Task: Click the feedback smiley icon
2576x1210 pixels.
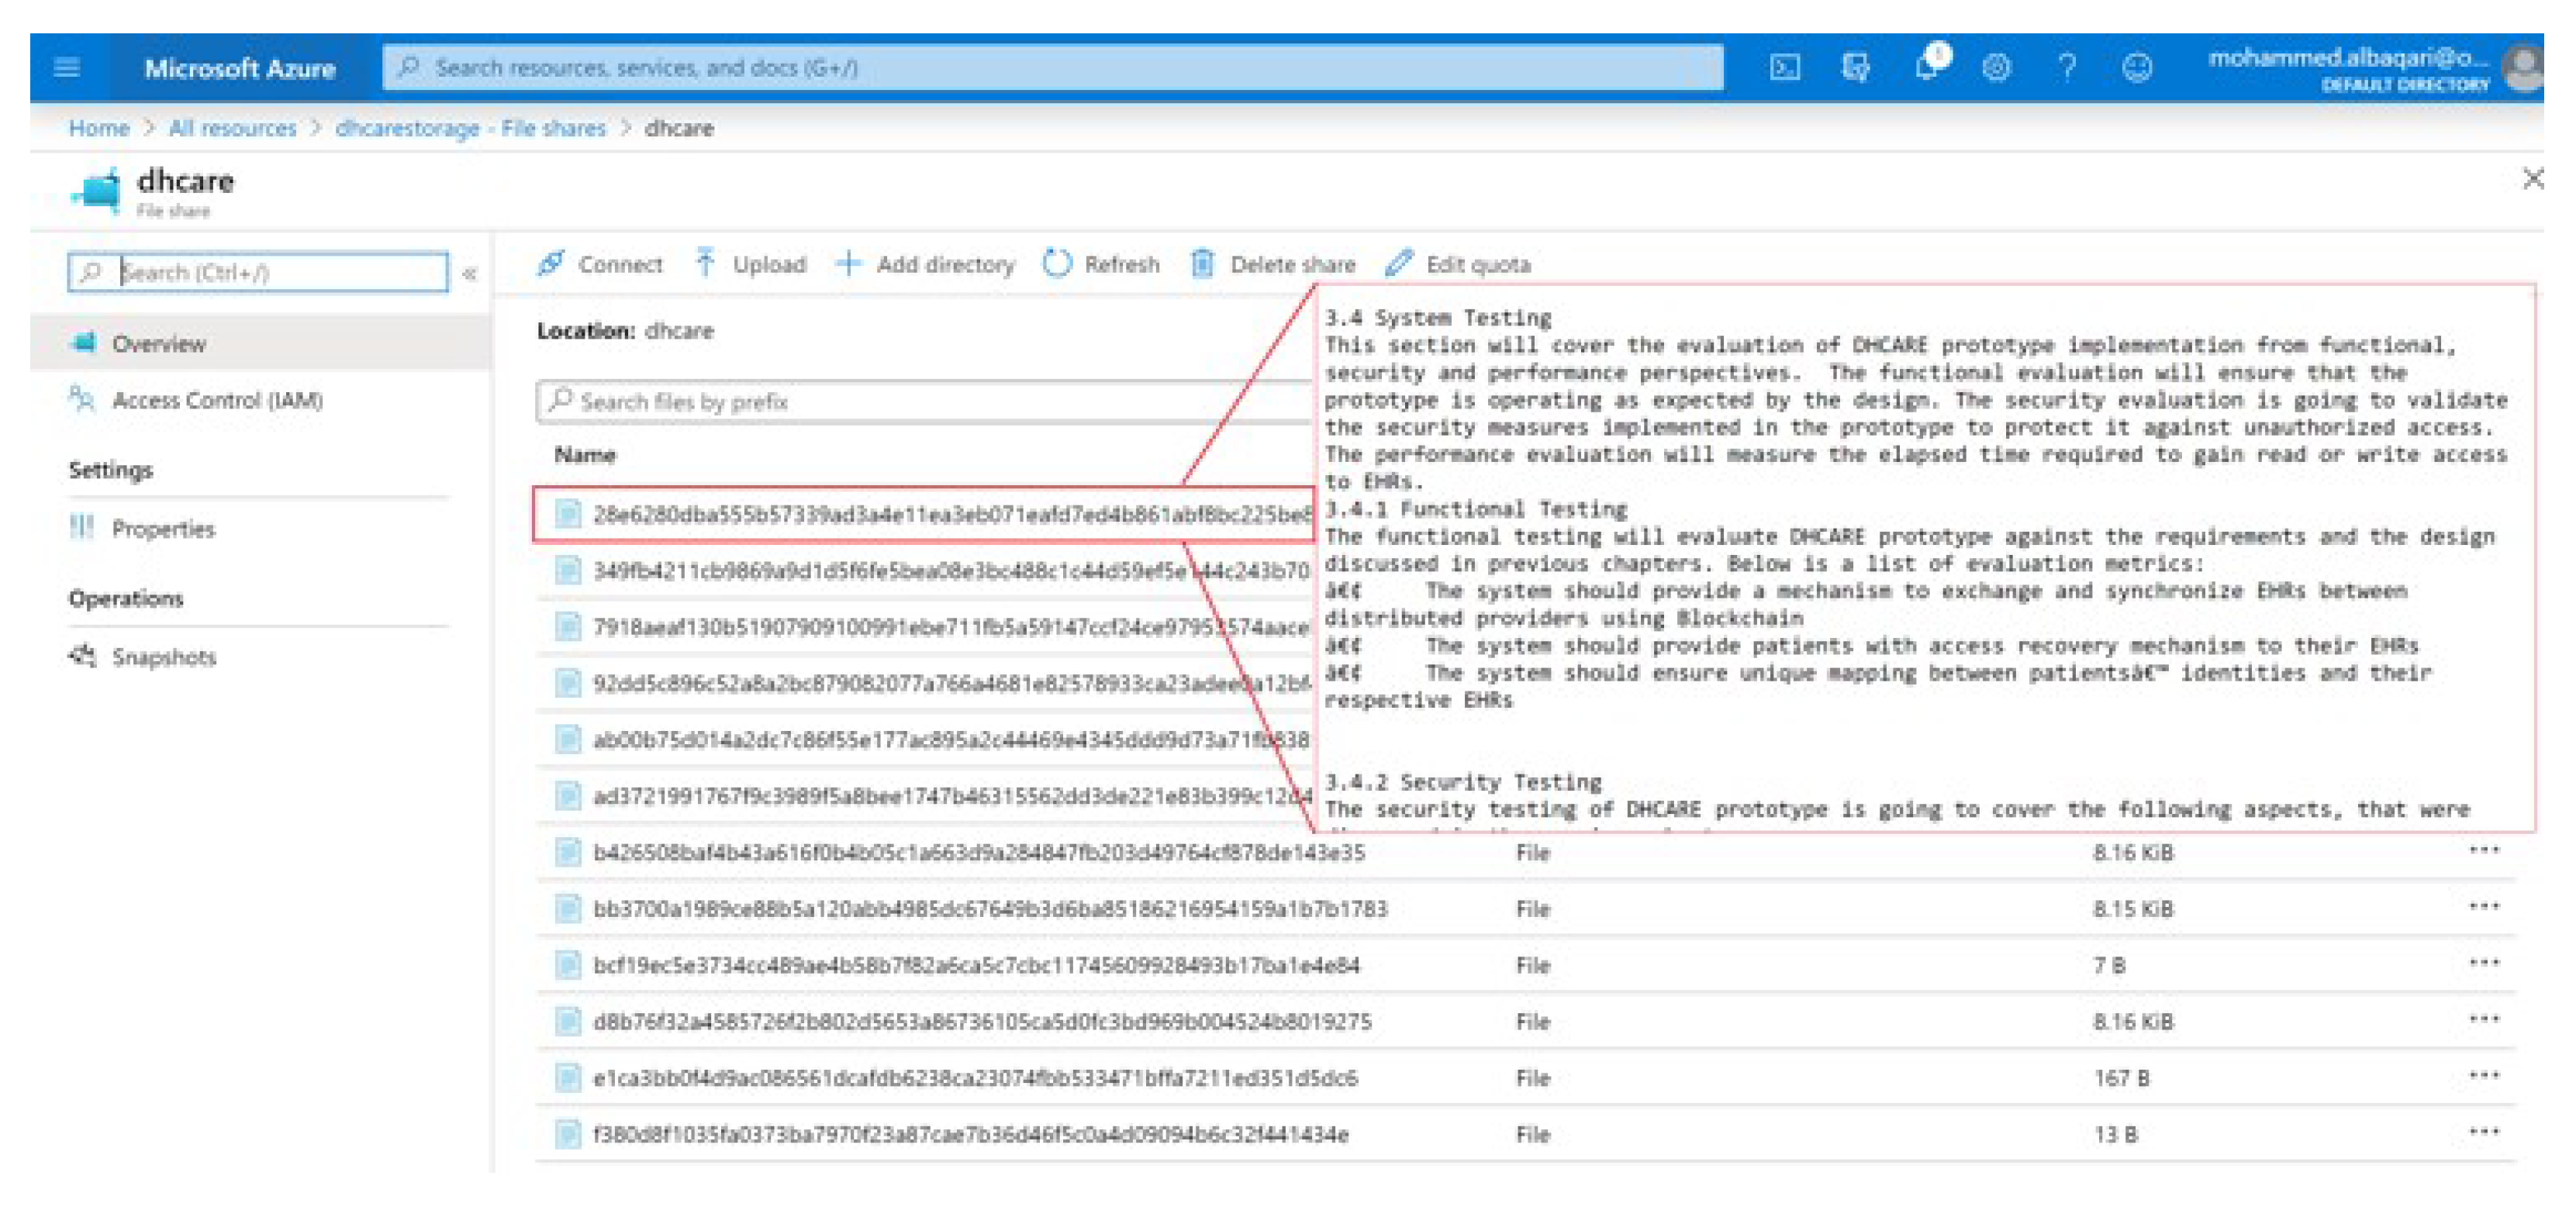Action: click(2137, 68)
